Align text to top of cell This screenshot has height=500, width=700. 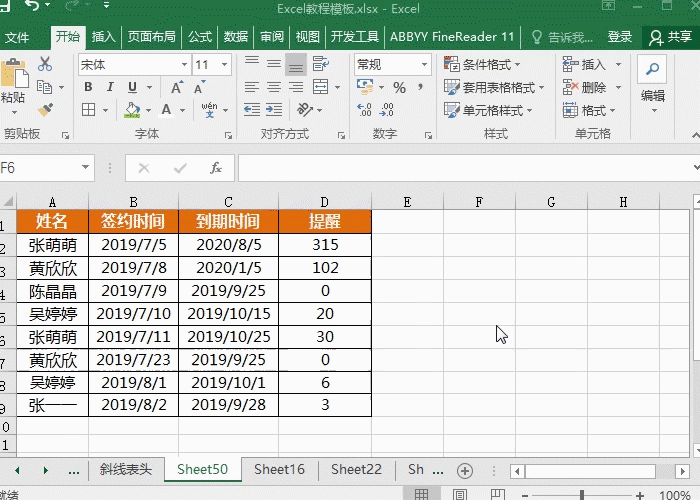point(252,64)
